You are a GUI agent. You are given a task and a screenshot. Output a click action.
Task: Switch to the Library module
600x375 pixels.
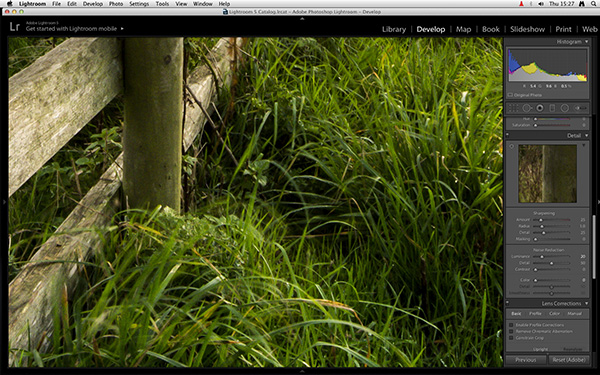[x=394, y=29]
